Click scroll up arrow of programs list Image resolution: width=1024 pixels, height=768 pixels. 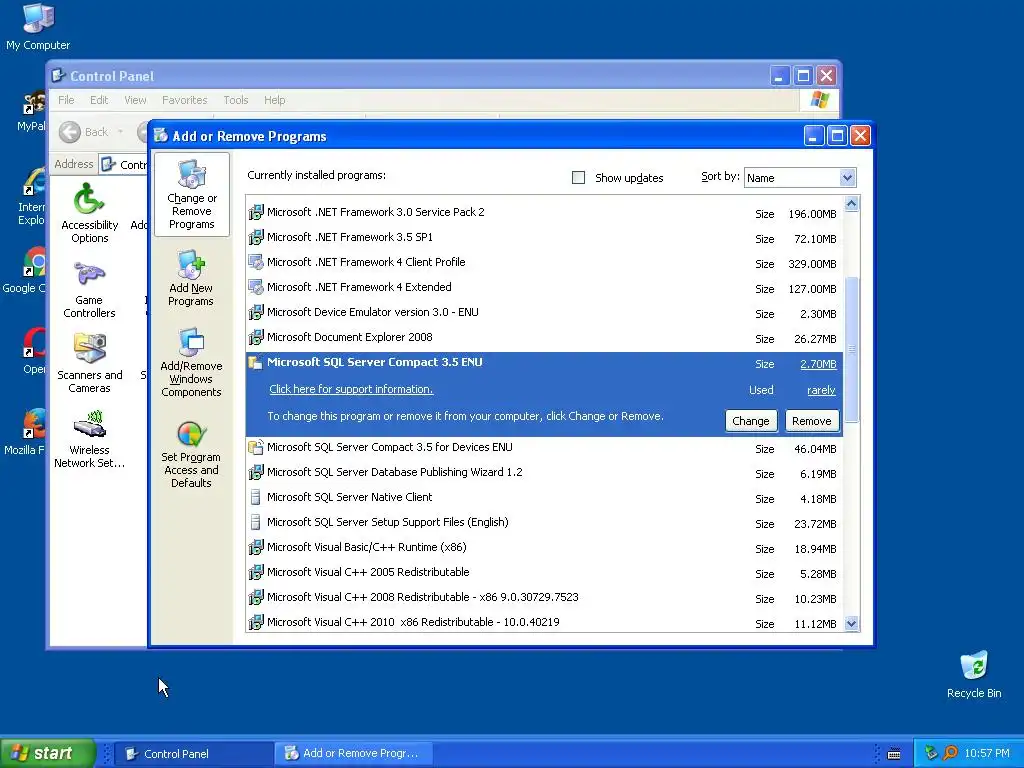(x=851, y=204)
